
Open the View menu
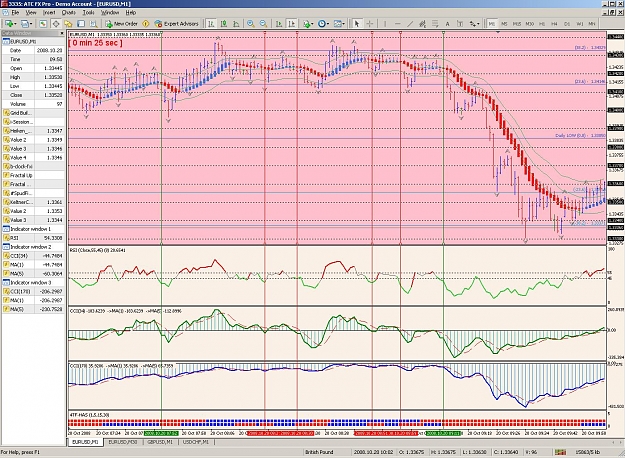[31, 13]
